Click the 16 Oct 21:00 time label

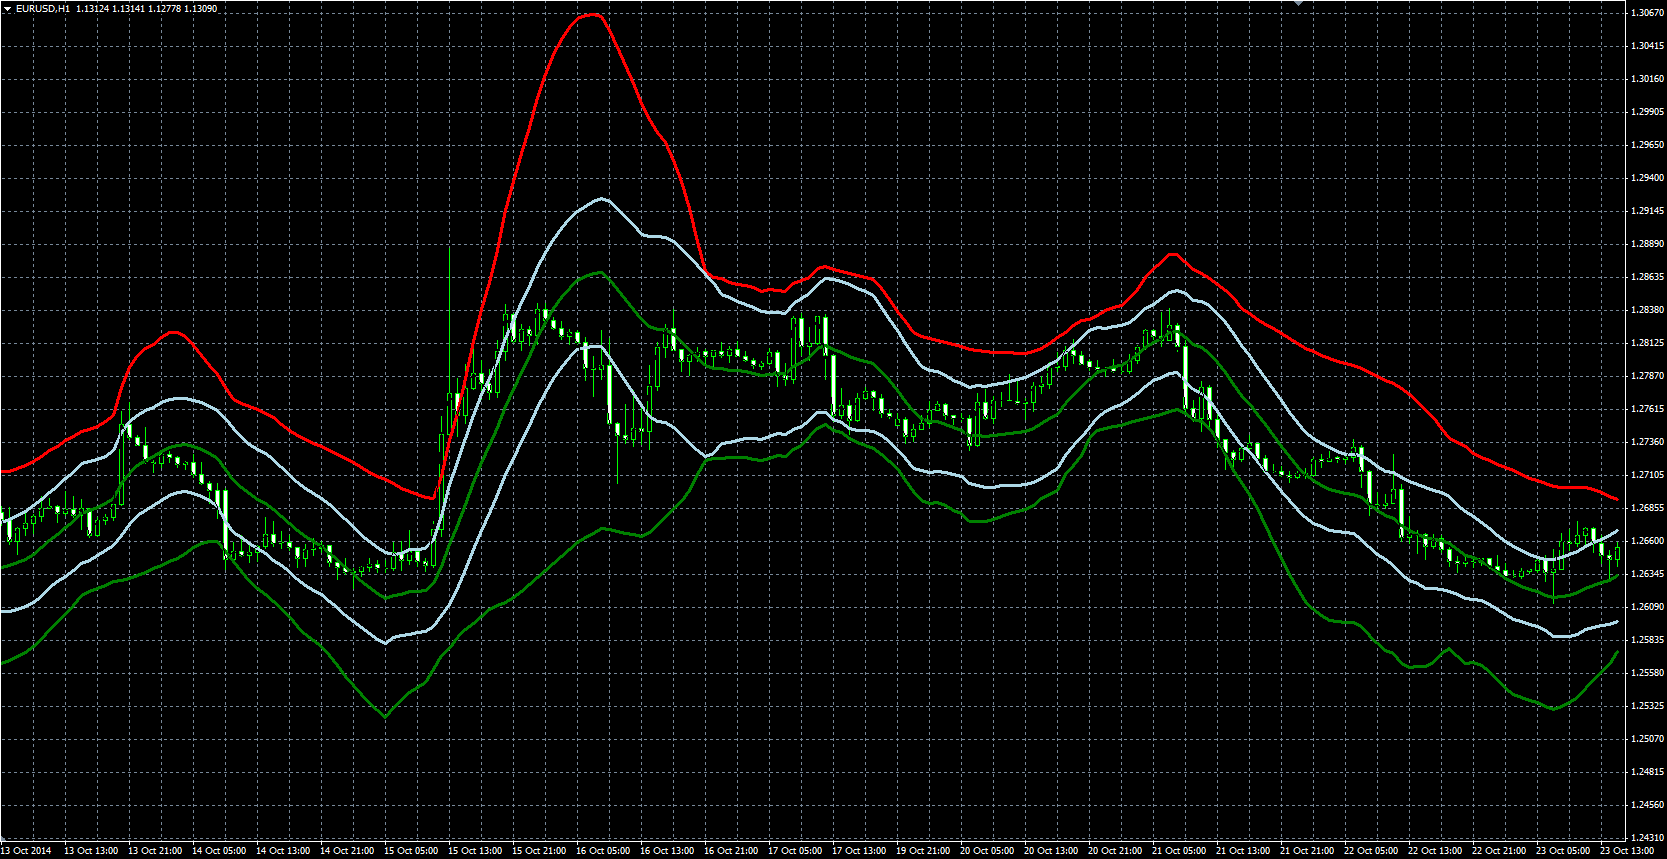point(731,851)
